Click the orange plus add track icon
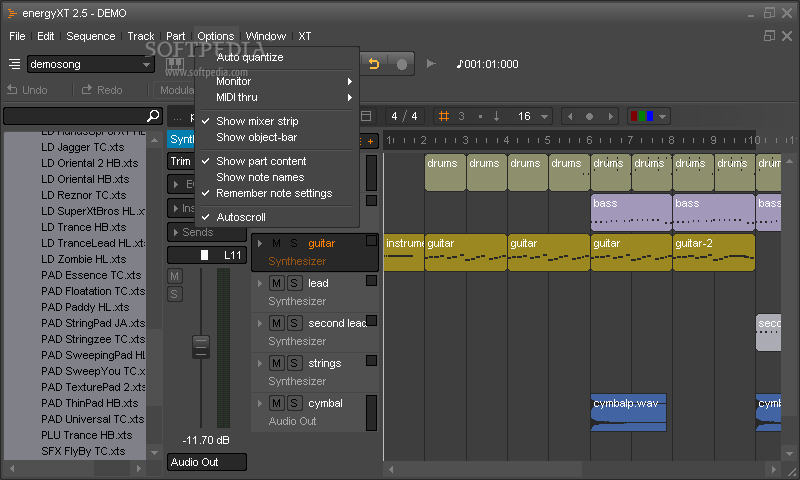The width and height of the screenshot is (800, 480). pyautogui.click(x=370, y=141)
